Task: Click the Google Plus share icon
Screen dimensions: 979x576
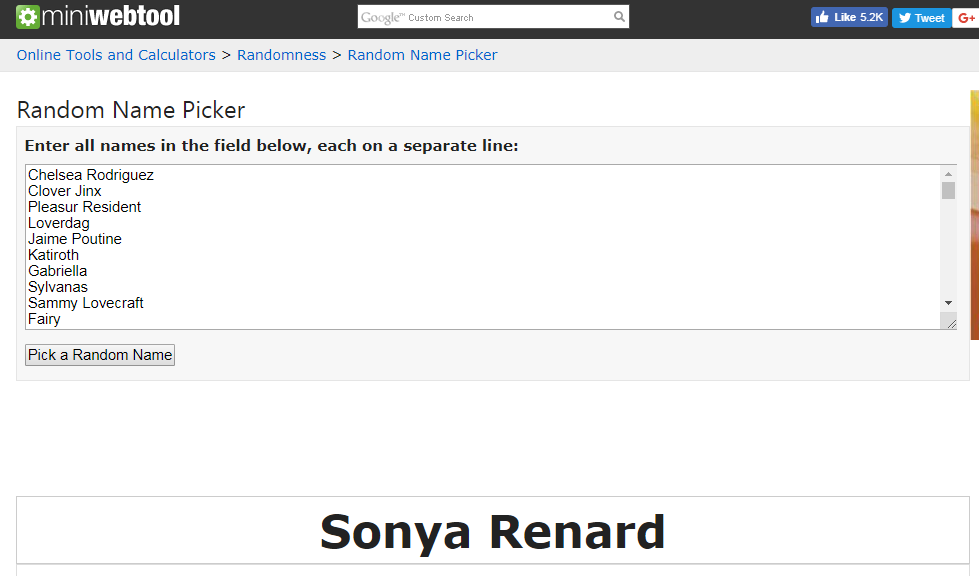Action: click(x=966, y=18)
